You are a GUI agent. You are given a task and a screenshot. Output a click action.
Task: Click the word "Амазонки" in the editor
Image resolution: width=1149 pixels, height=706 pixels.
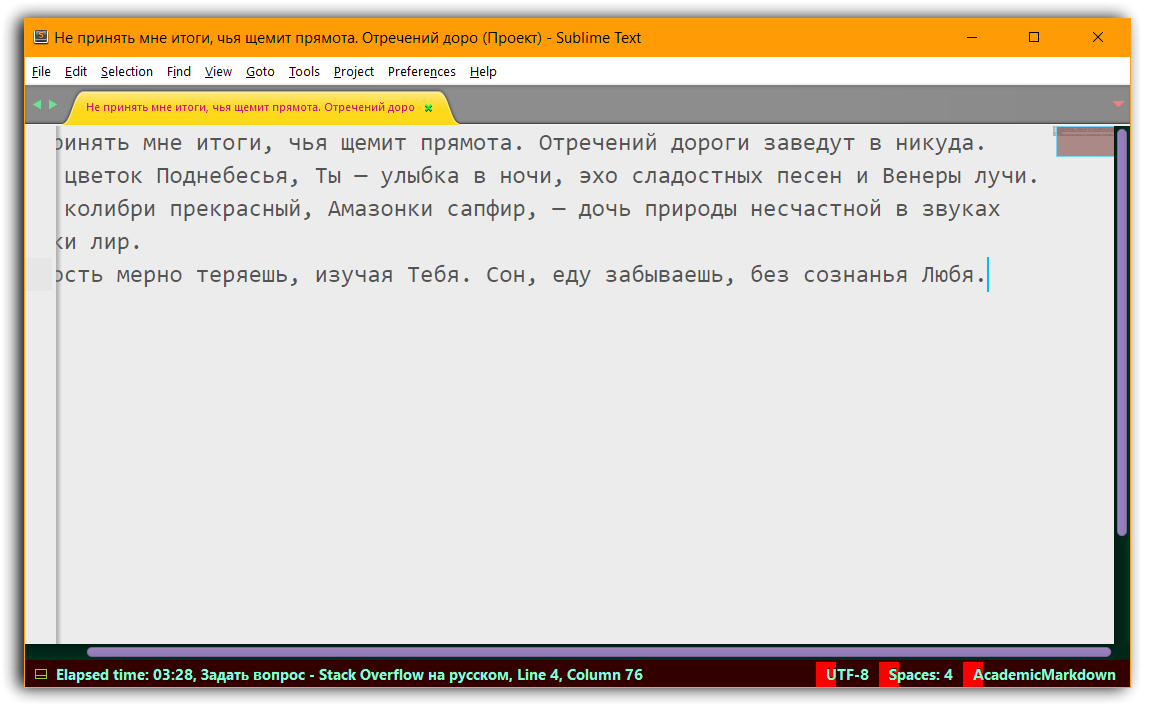pyautogui.click(x=380, y=209)
